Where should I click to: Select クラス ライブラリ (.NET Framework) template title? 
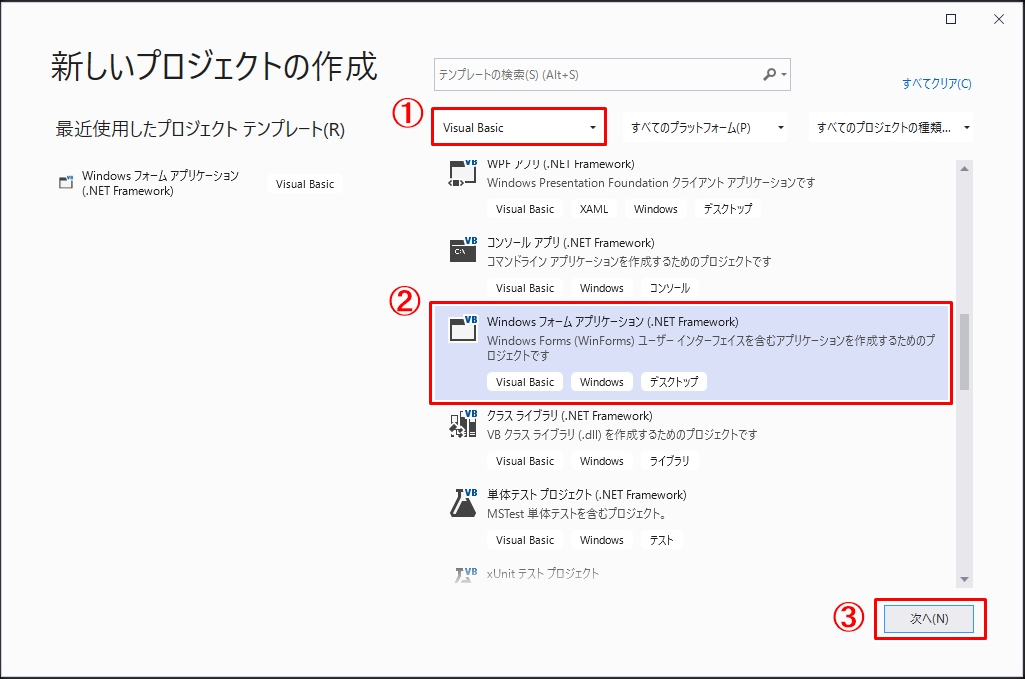coord(569,416)
